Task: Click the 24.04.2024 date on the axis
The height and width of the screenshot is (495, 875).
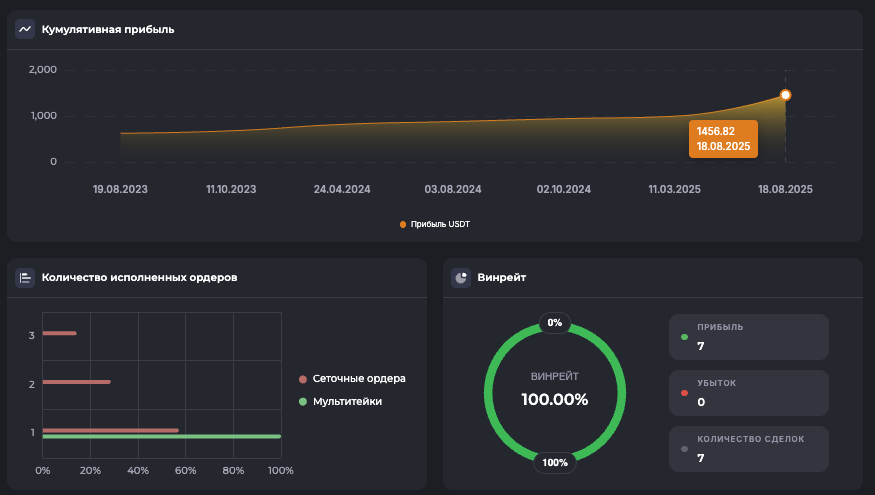Action: (342, 188)
